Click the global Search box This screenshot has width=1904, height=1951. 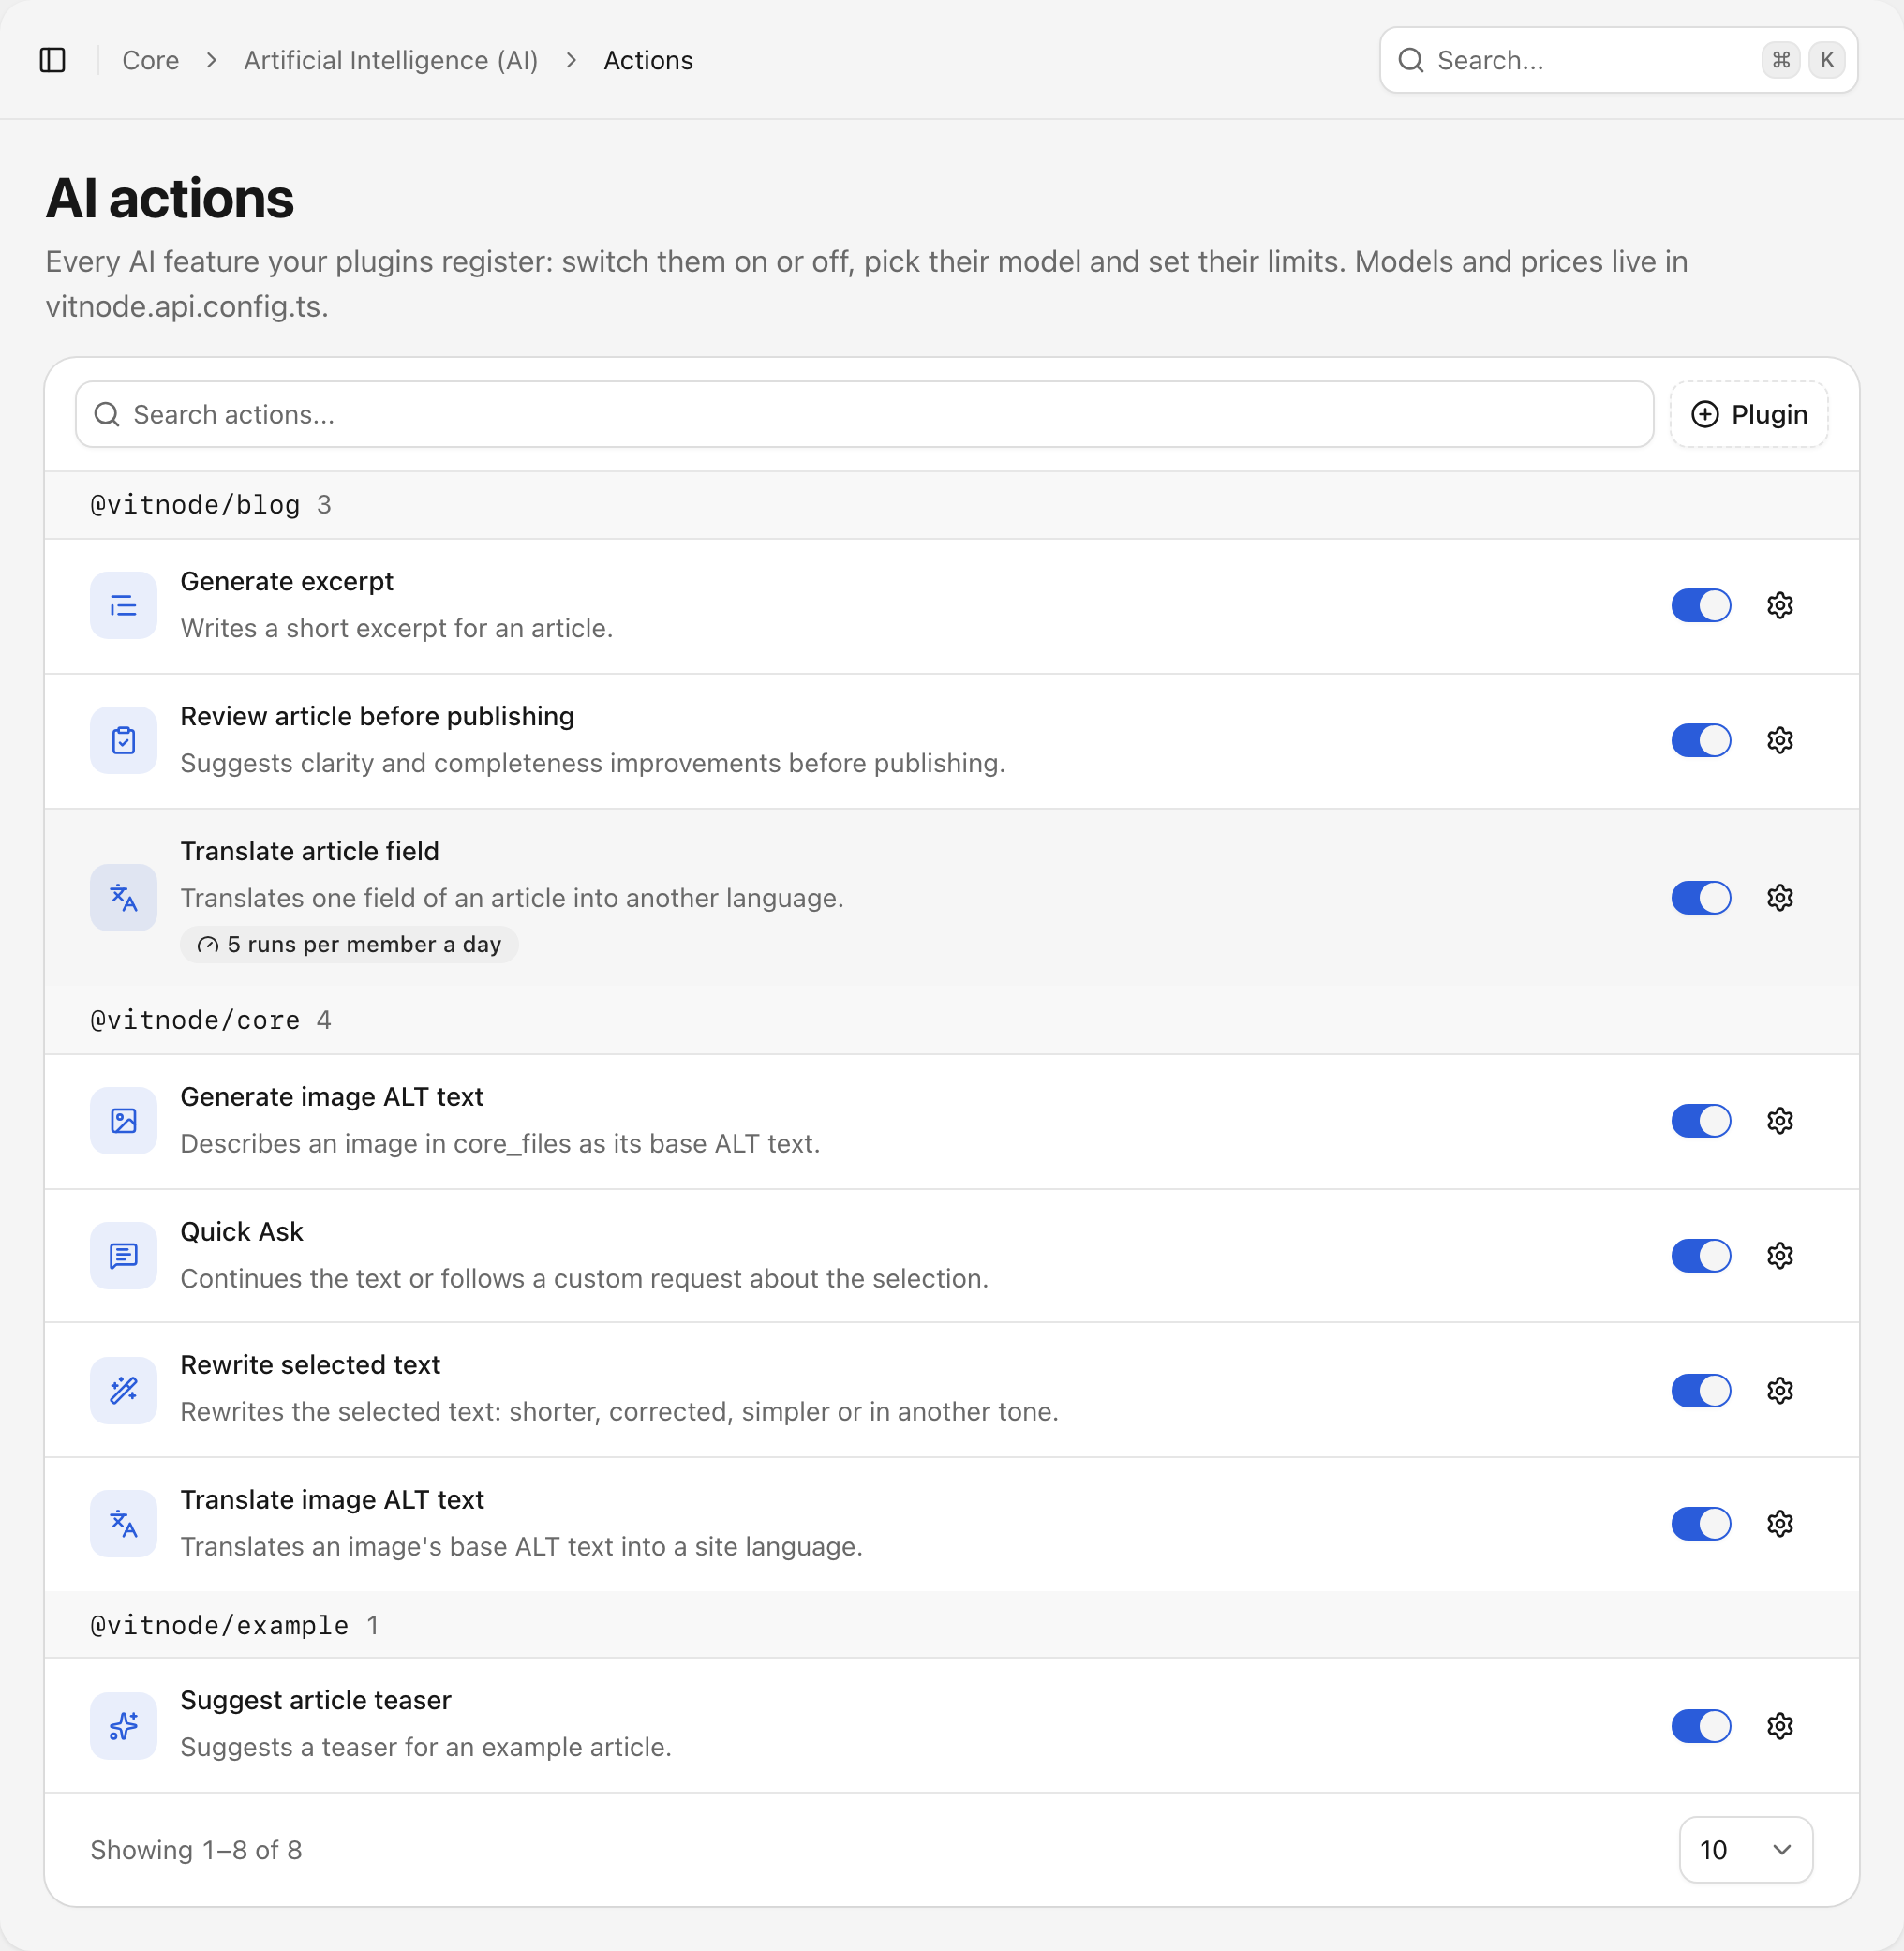[1618, 60]
